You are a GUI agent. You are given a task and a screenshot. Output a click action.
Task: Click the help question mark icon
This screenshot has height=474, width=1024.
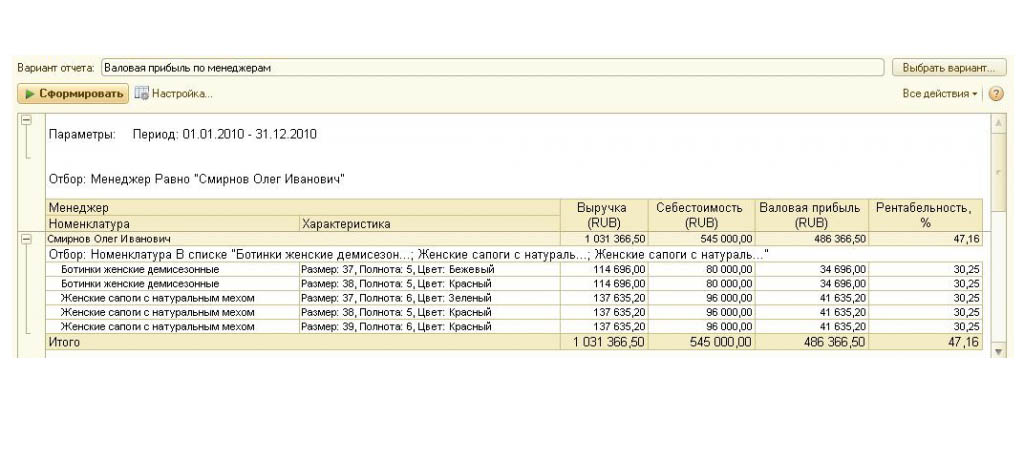click(996, 94)
